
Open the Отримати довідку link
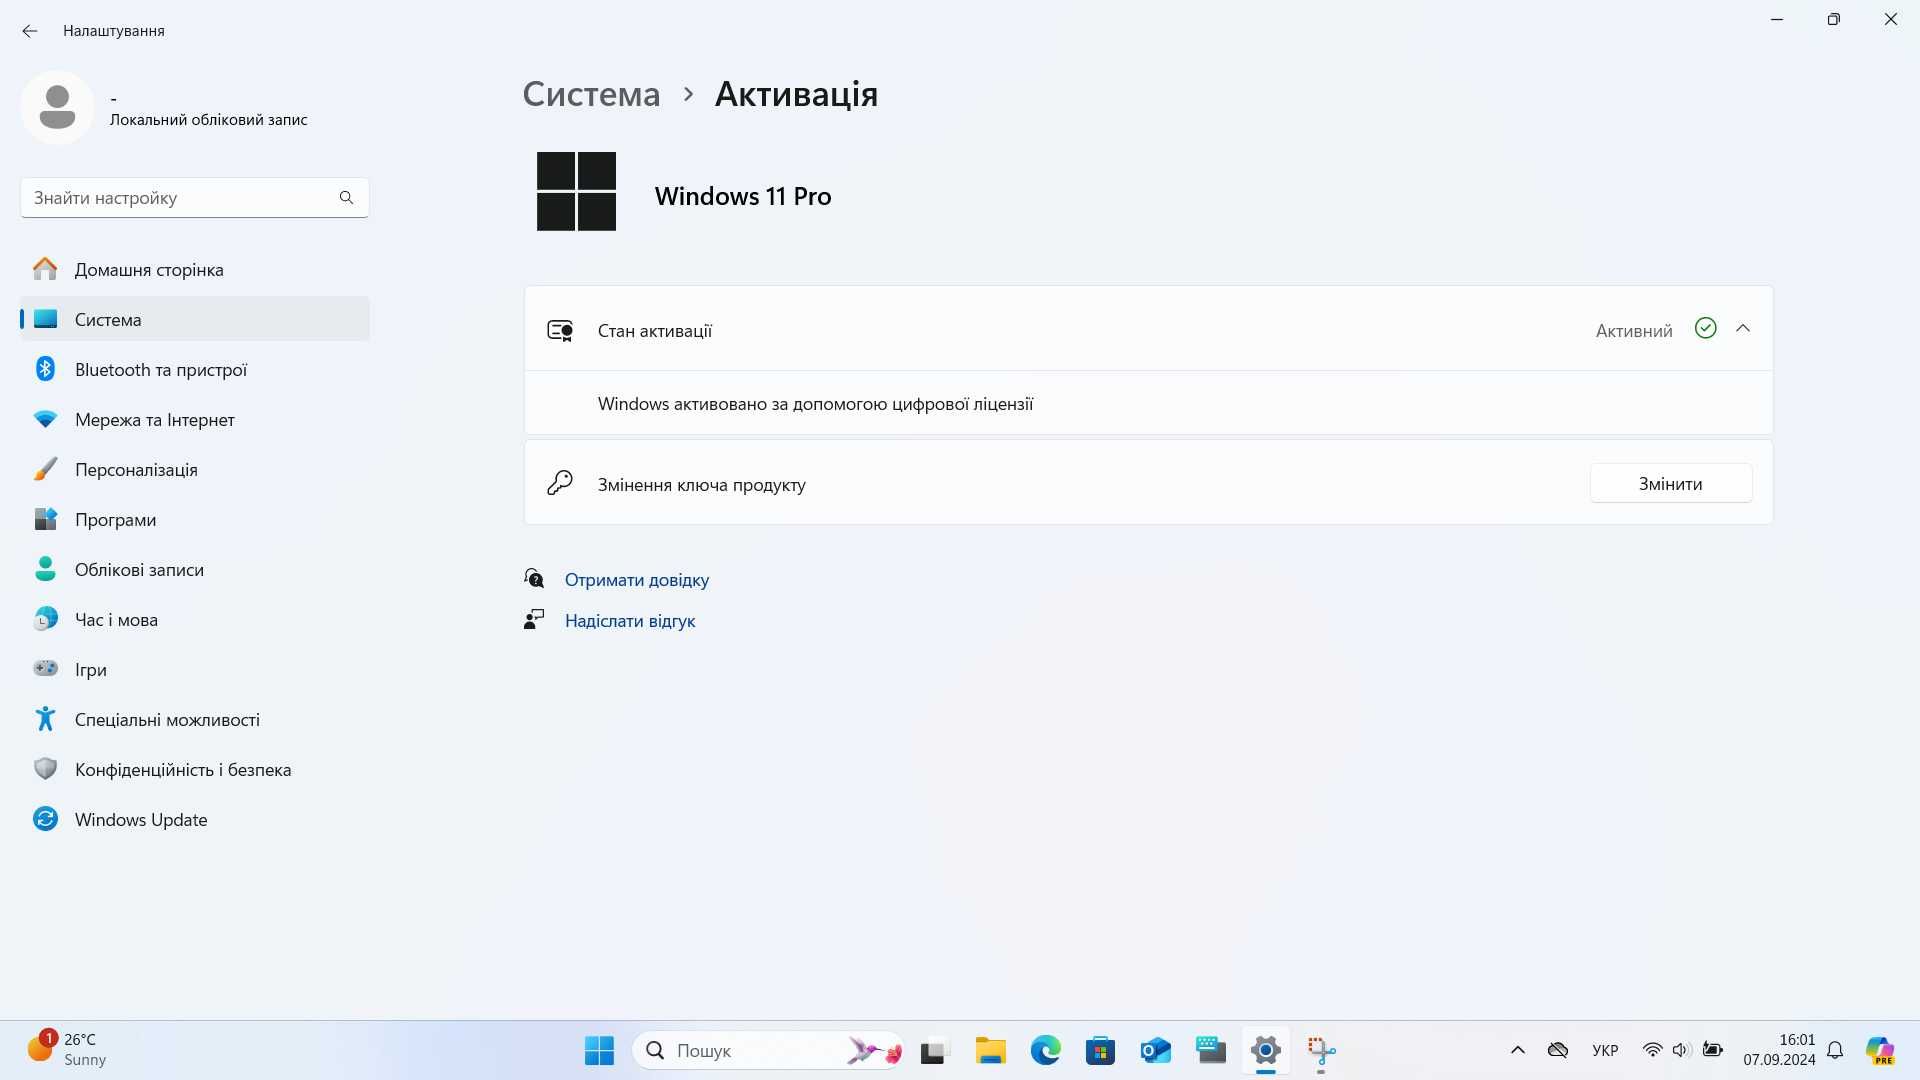[x=637, y=579]
